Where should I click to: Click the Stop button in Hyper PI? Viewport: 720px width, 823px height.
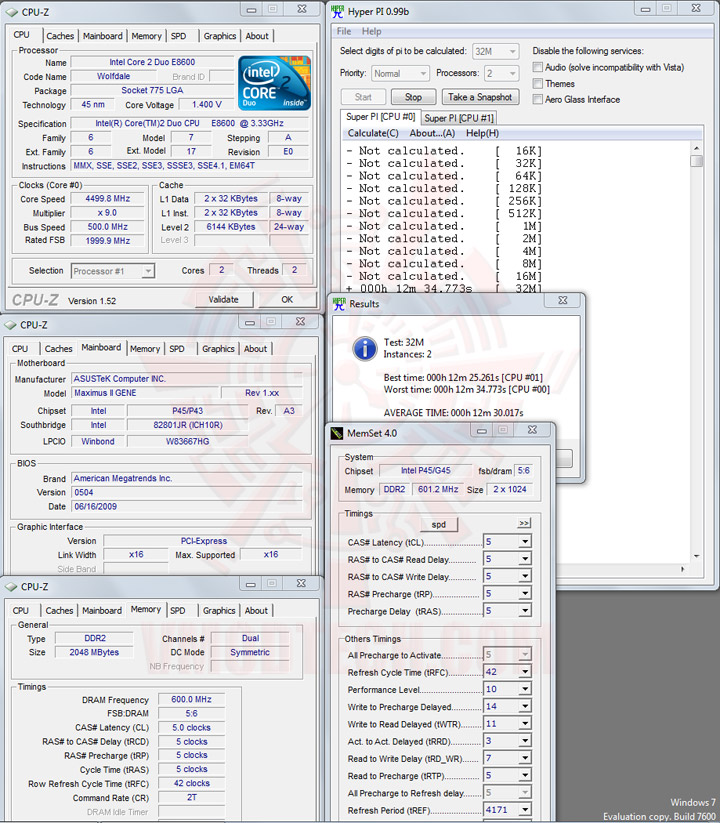413,97
